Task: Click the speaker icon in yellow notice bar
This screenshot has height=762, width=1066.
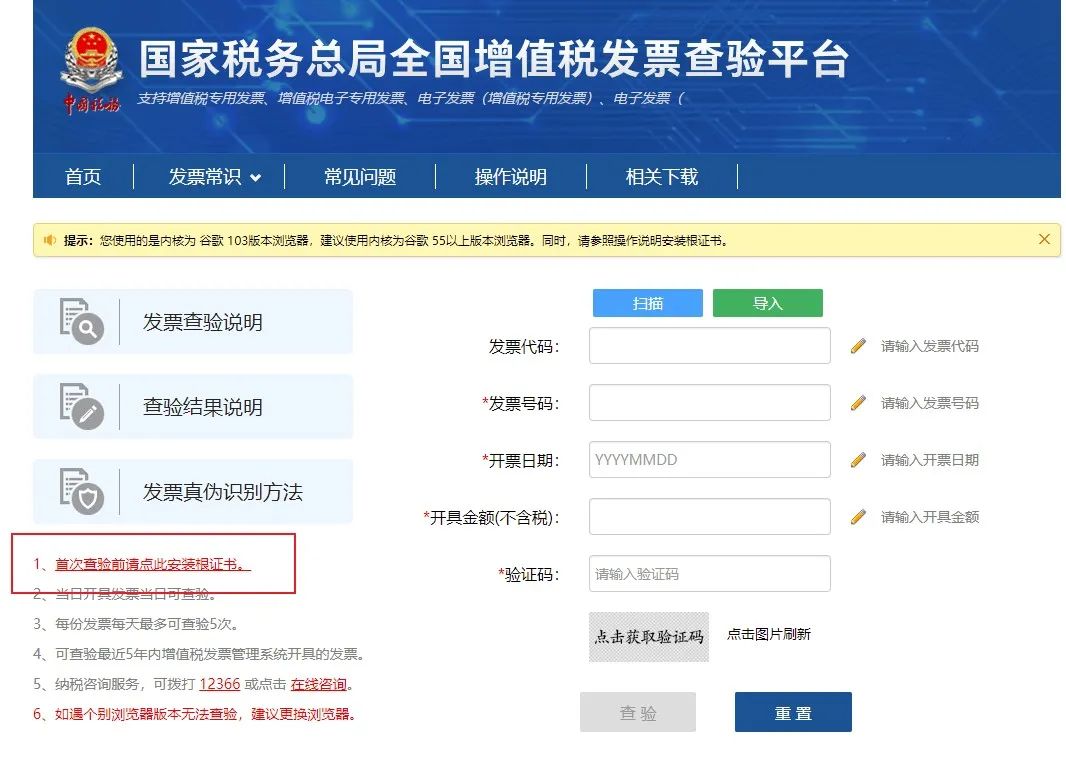Action: pos(50,240)
